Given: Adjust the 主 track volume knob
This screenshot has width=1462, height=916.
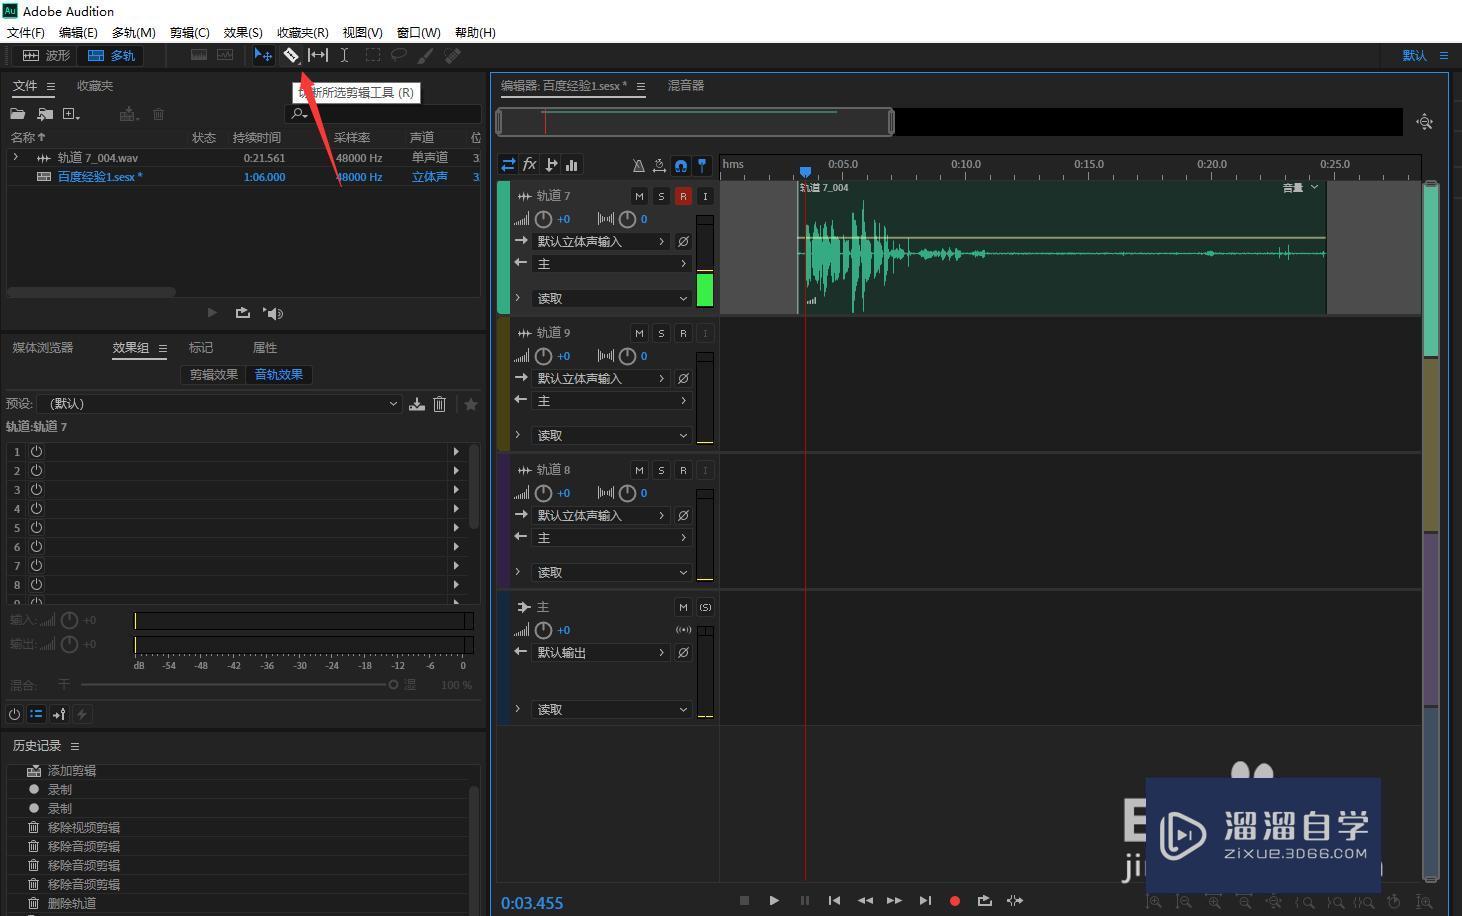Looking at the screenshot, I should pos(543,630).
